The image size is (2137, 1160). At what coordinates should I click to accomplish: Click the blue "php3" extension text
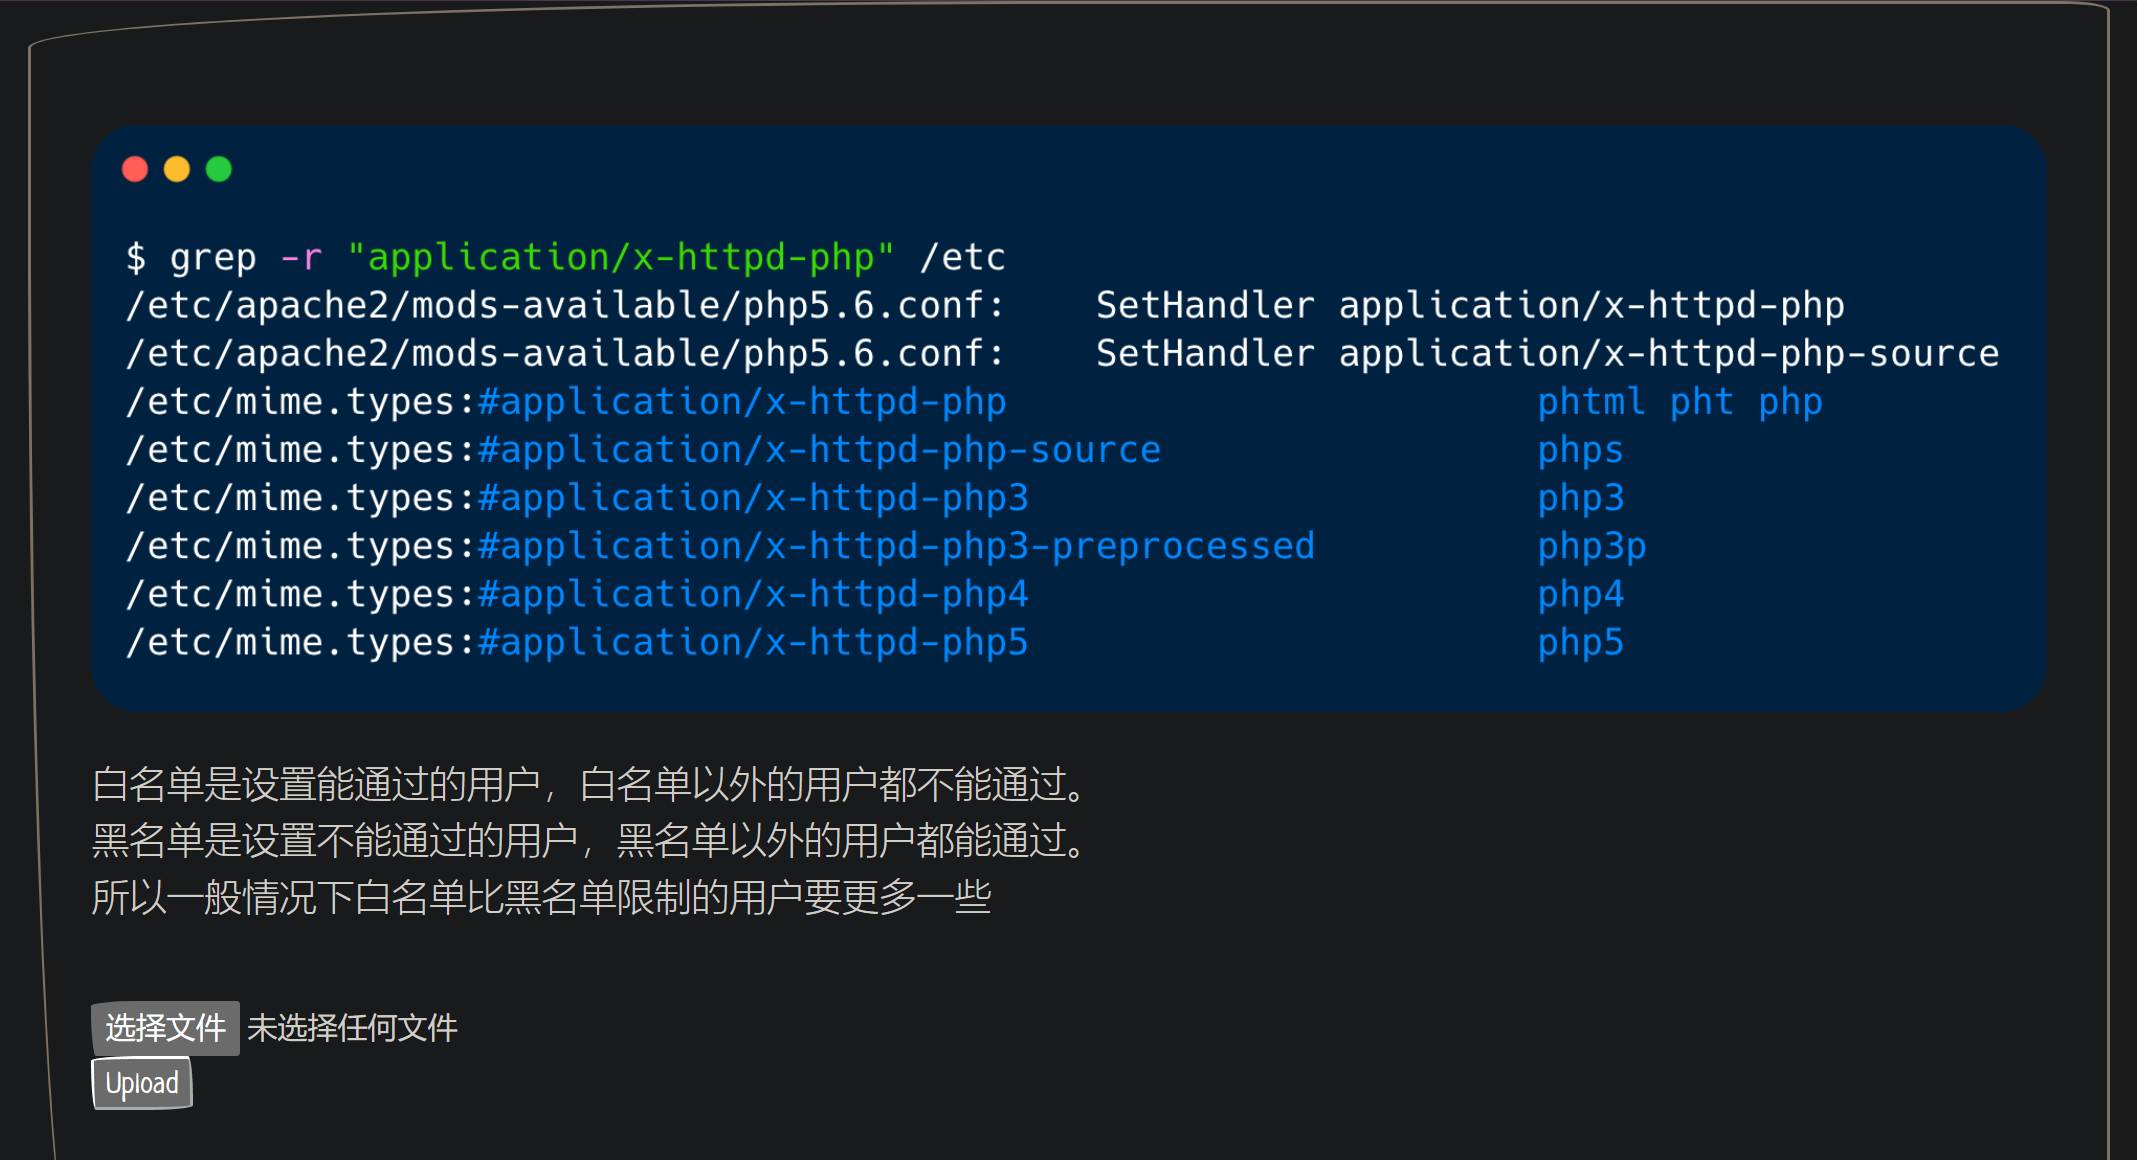(1580, 498)
